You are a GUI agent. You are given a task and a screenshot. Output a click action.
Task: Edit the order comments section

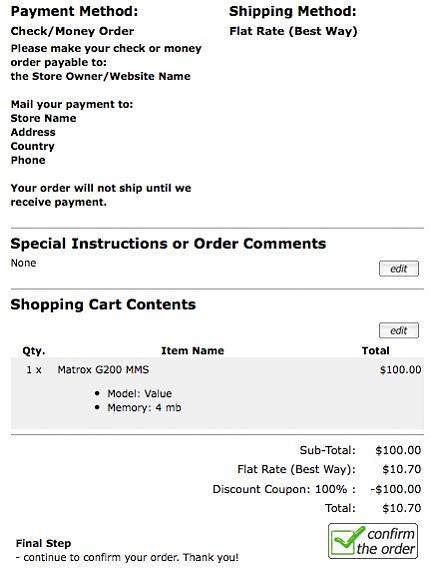click(x=399, y=268)
